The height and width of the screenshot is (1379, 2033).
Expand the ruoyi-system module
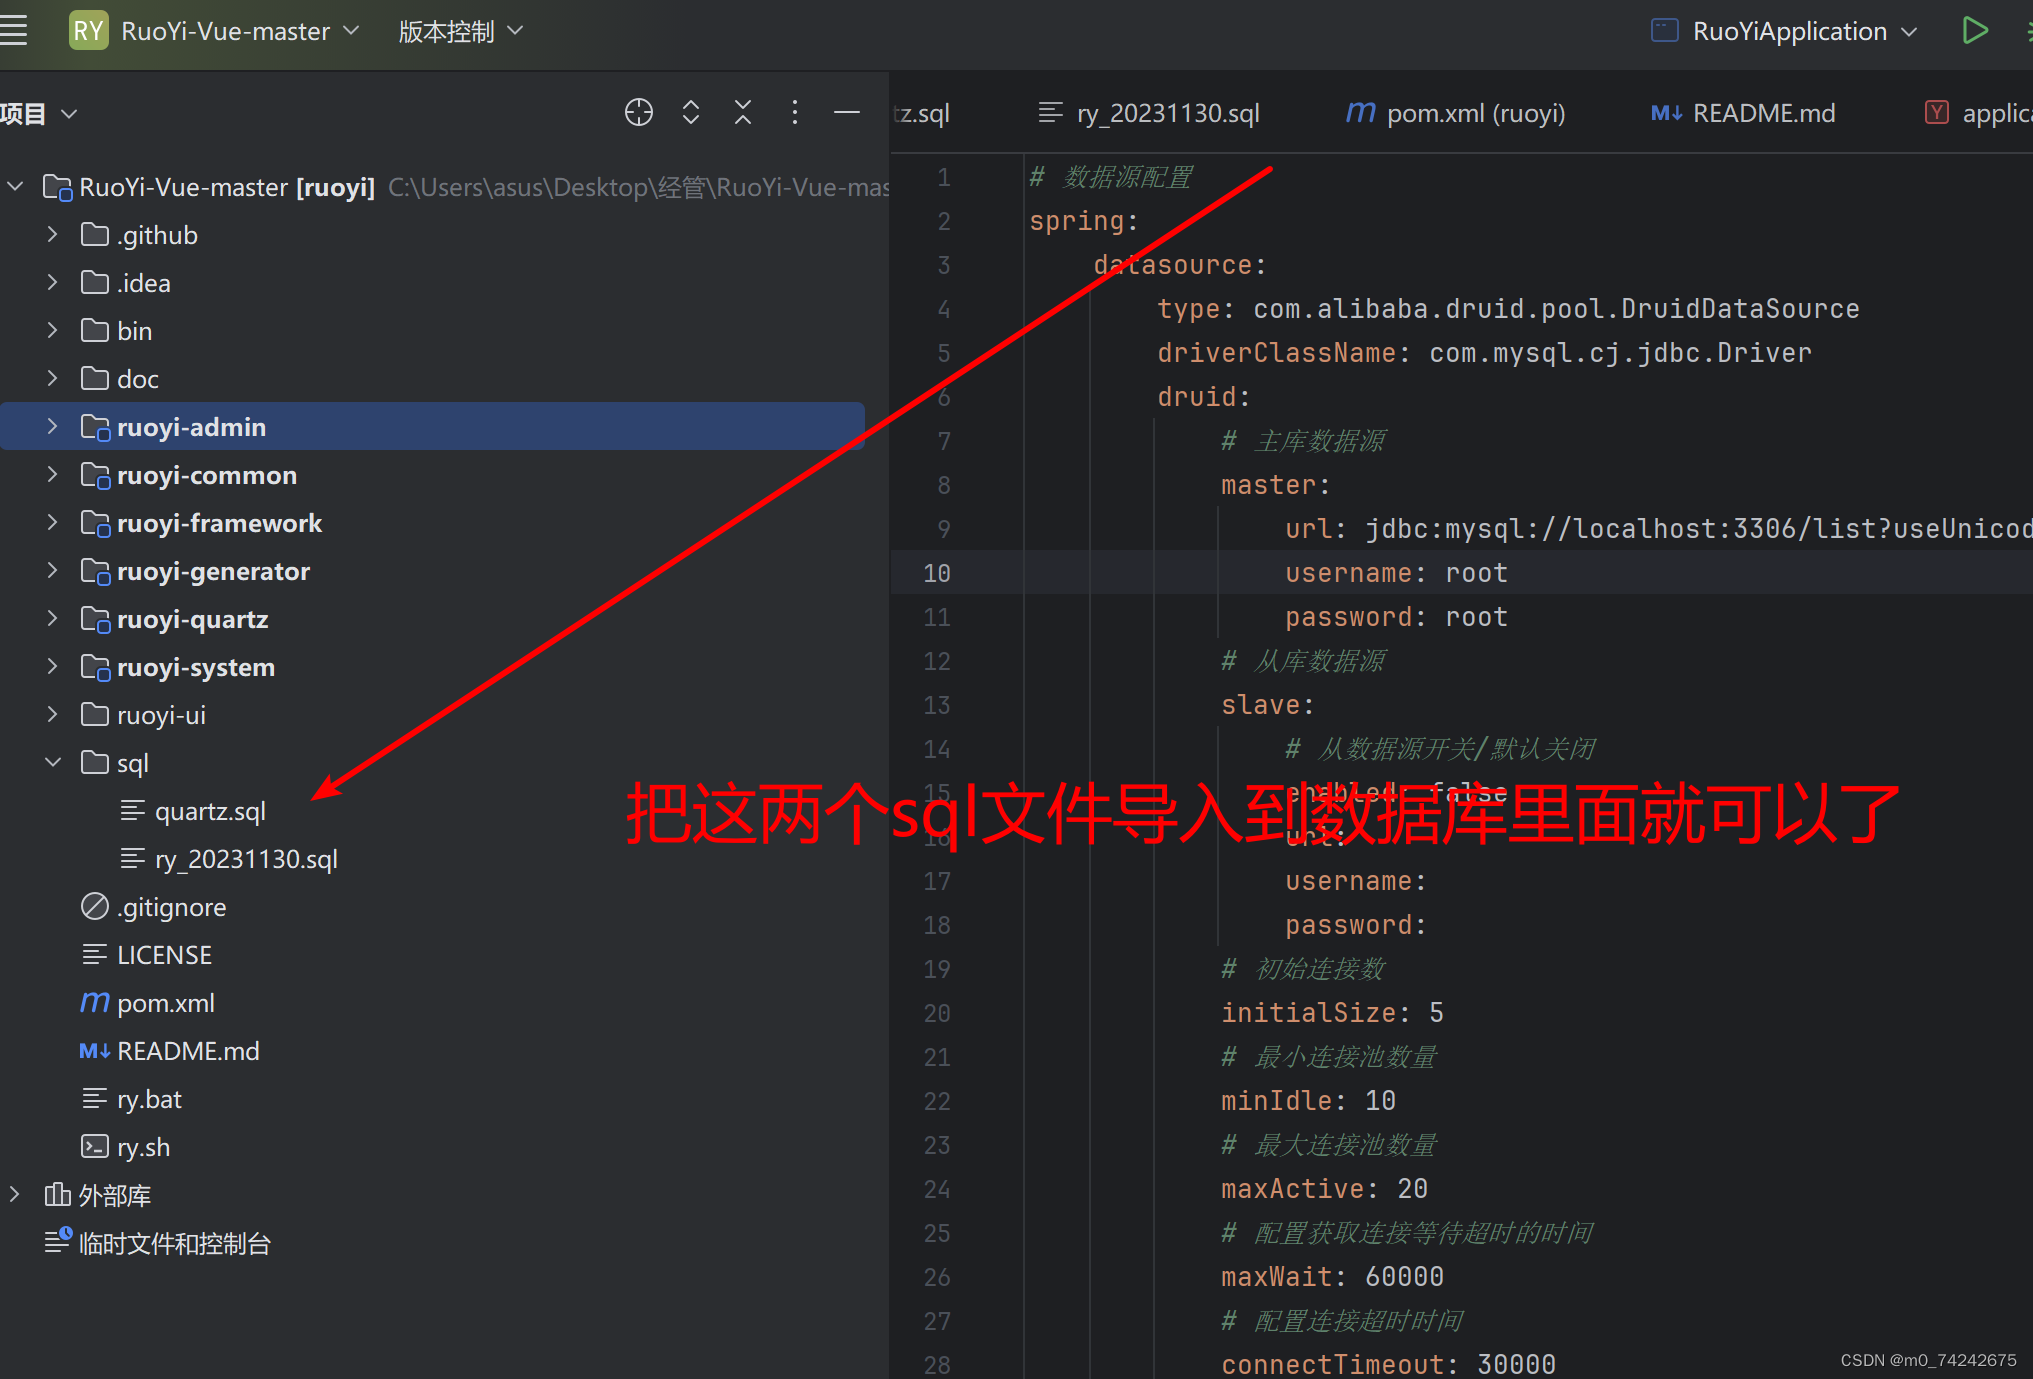(x=53, y=667)
